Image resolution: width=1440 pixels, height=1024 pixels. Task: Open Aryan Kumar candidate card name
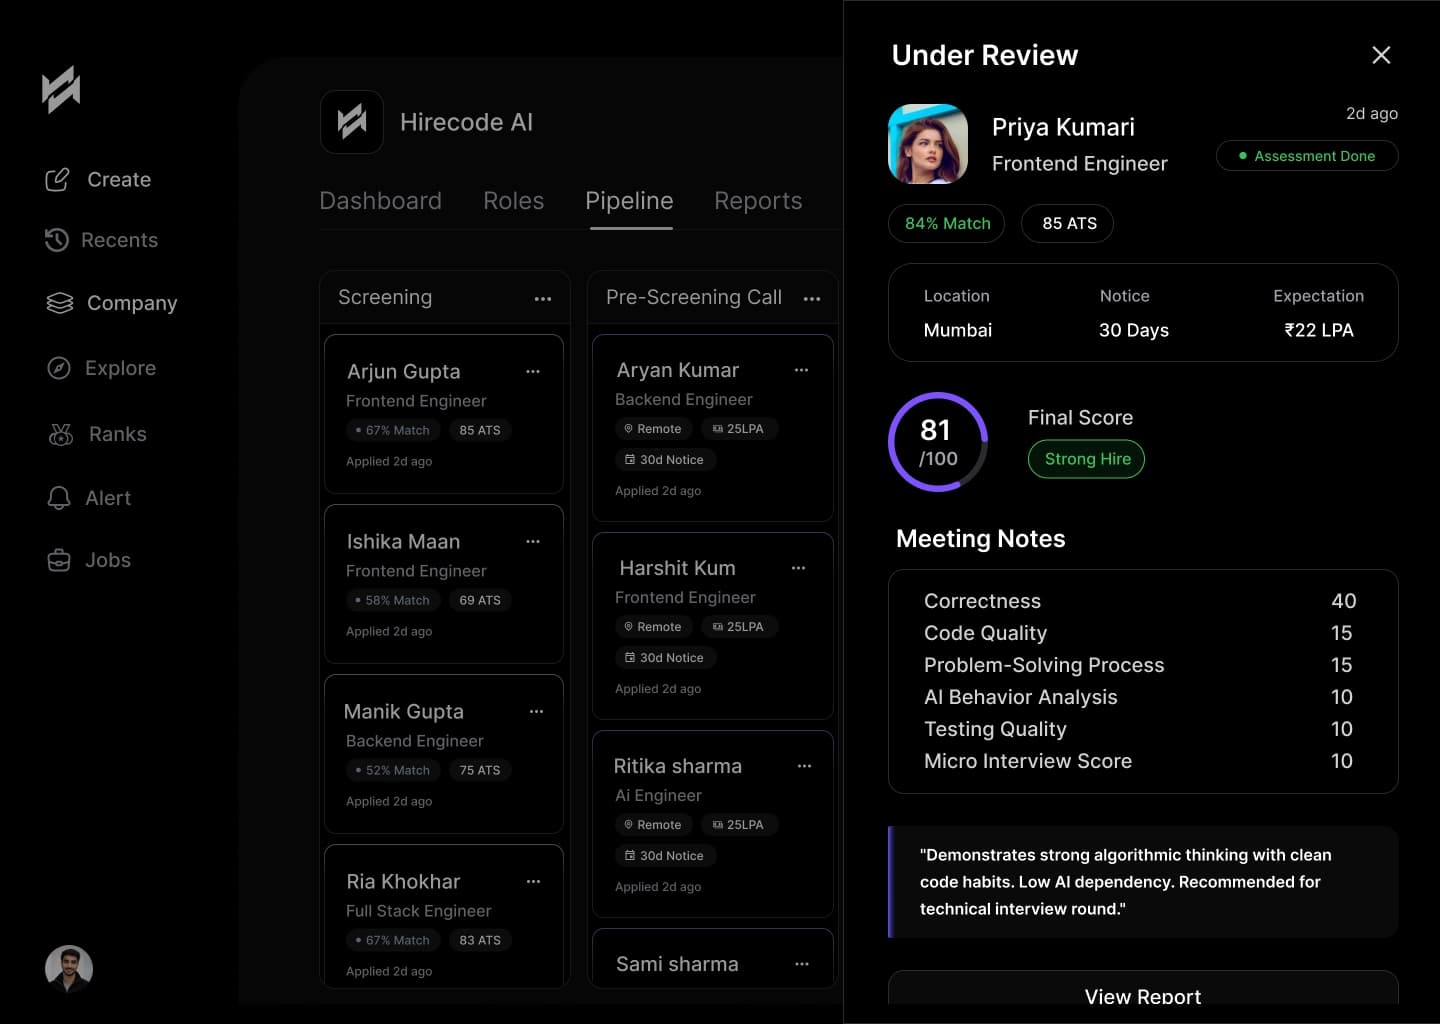(678, 371)
